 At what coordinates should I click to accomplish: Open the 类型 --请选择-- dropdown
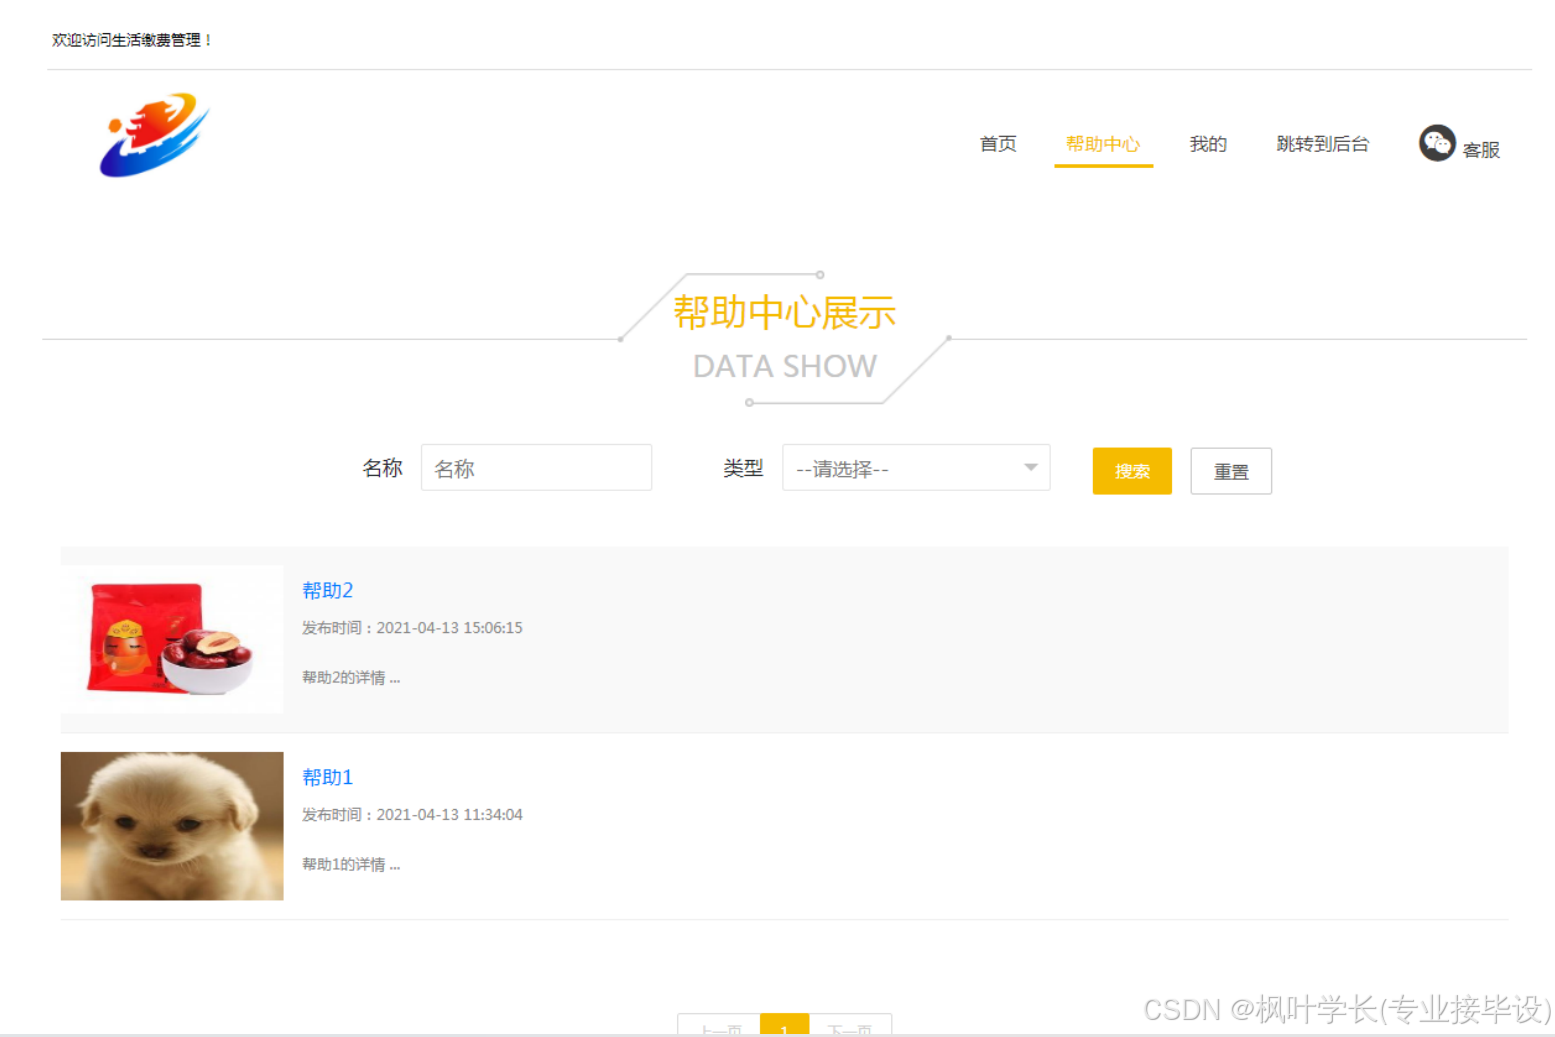coord(916,468)
